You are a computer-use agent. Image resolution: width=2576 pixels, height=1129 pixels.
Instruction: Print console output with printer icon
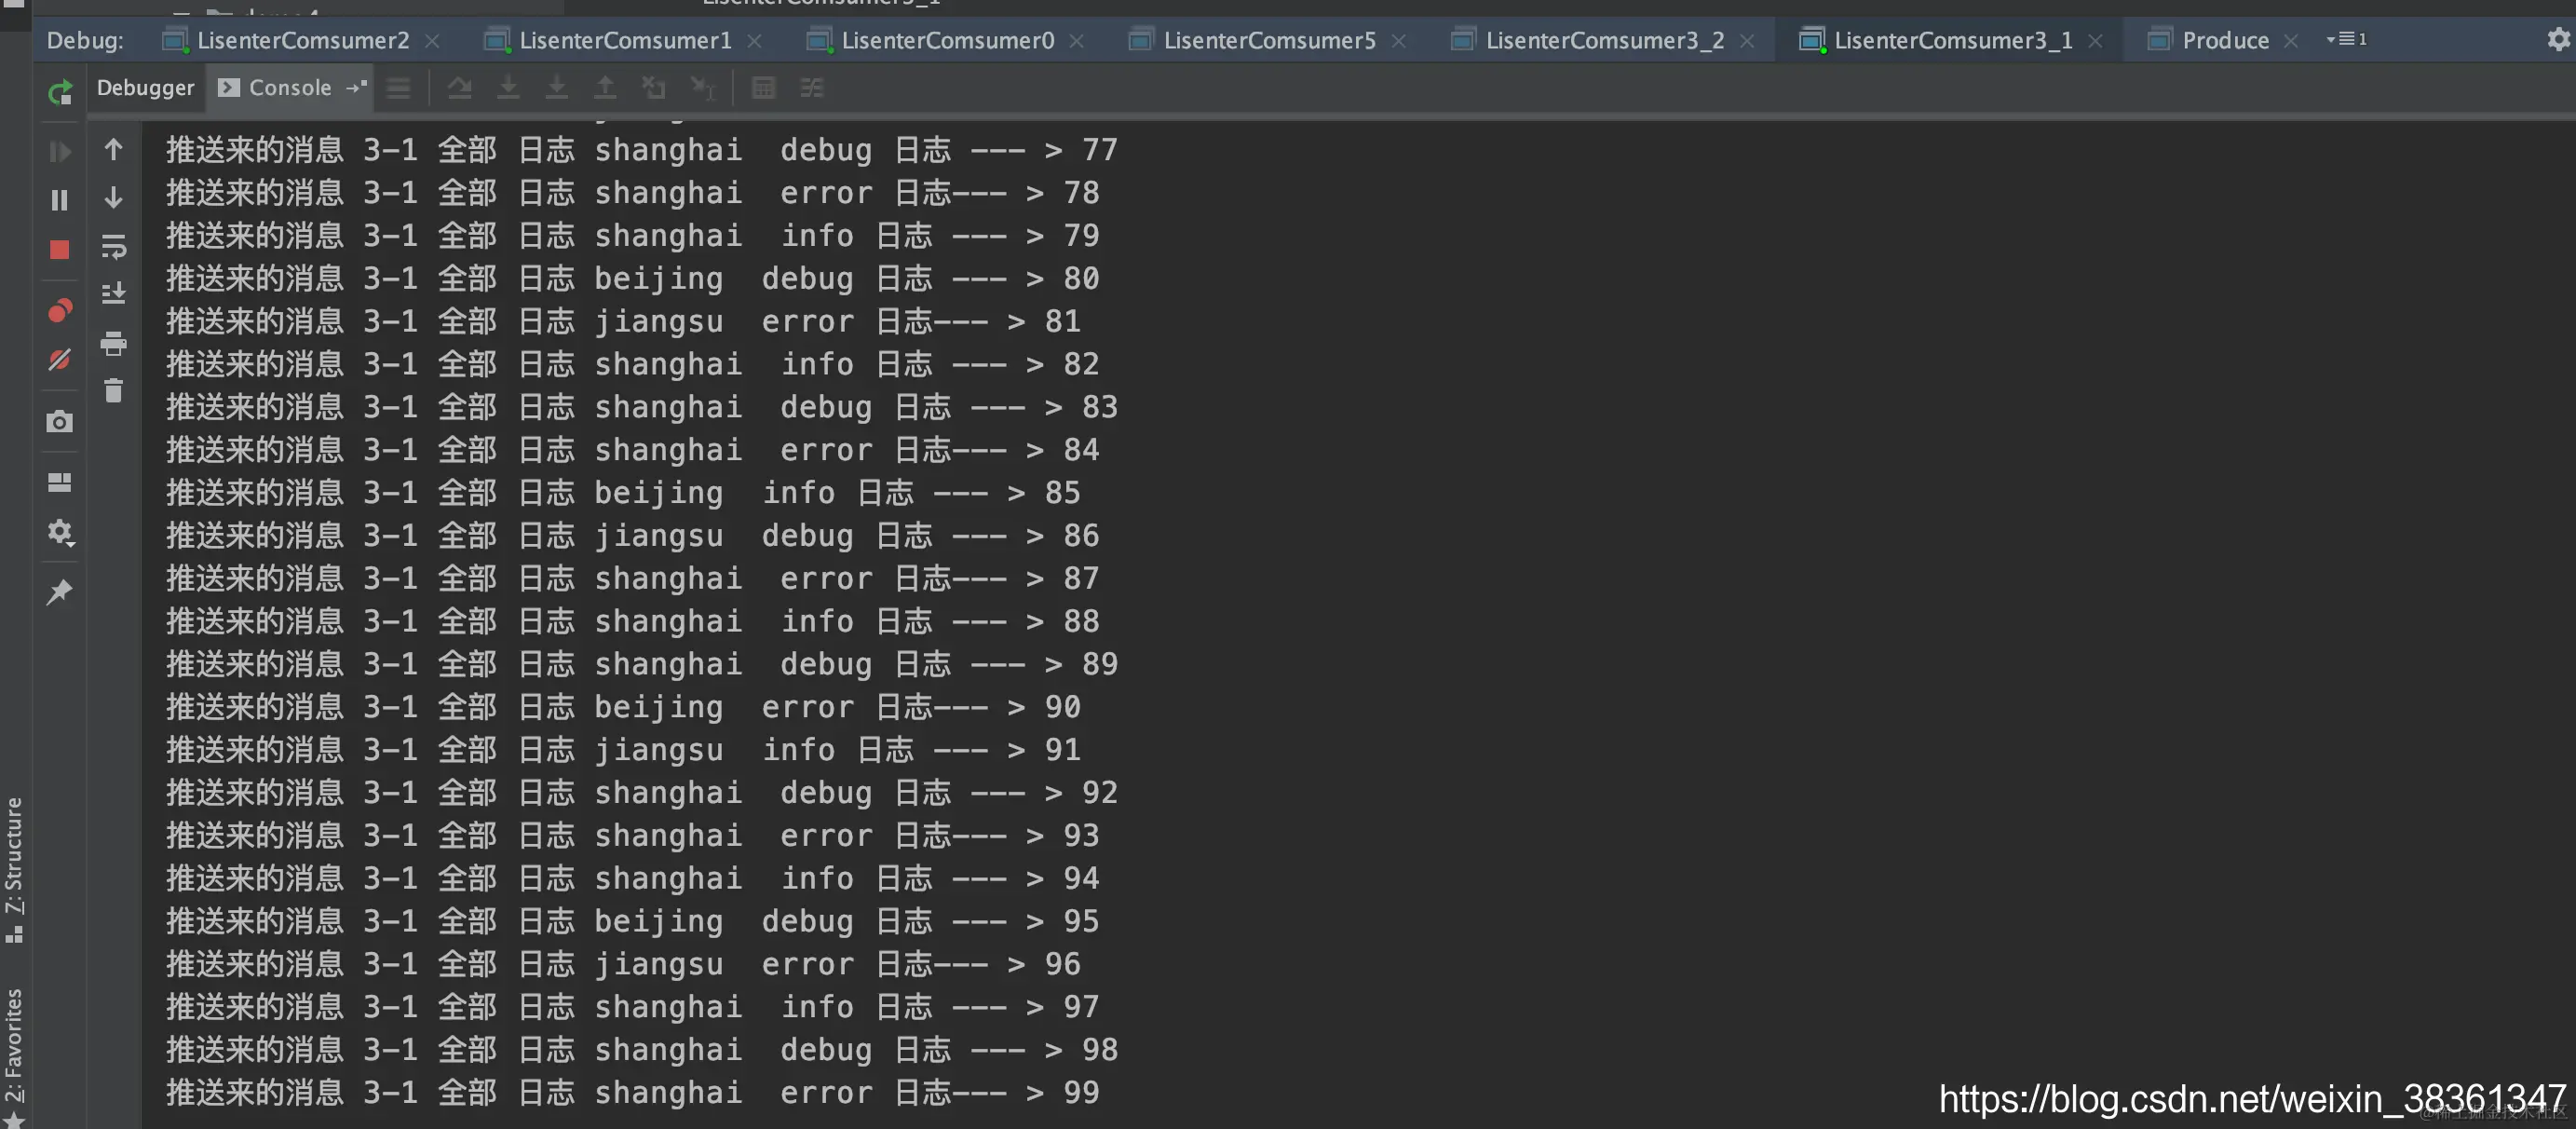(x=114, y=344)
